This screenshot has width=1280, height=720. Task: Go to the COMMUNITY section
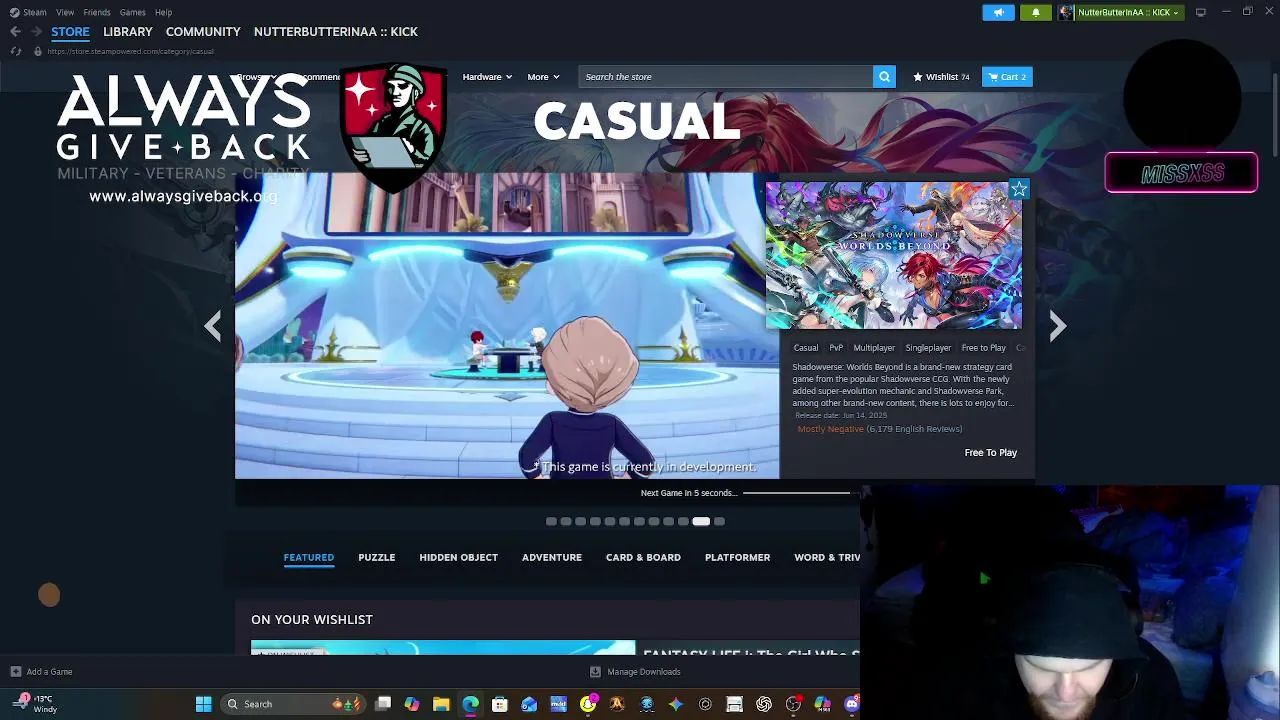coord(203,32)
